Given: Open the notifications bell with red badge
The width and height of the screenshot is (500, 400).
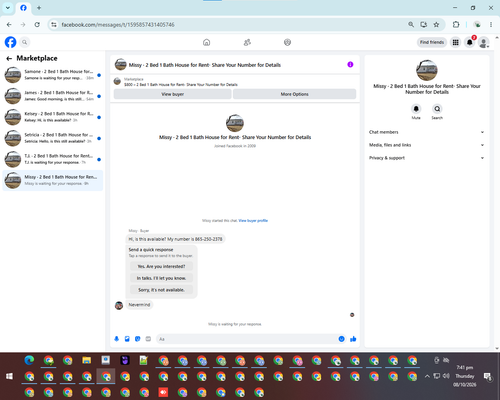Looking at the screenshot, I should tap(470, 42).
